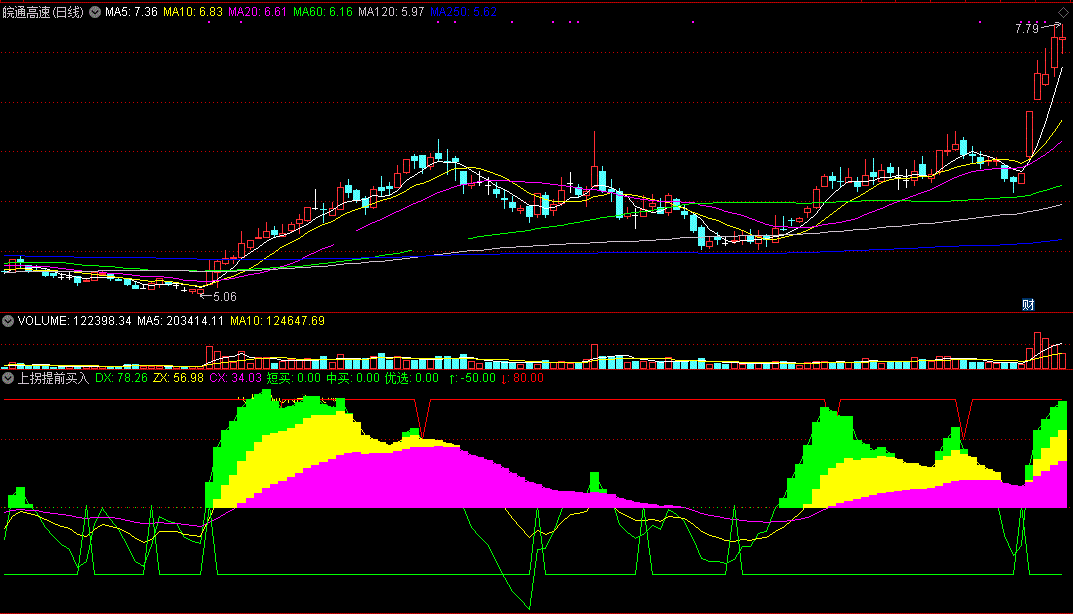Click the VOLUME: 122398.34 value
The height and width of the screenshot is (614, 1073).
coord(75,321)
